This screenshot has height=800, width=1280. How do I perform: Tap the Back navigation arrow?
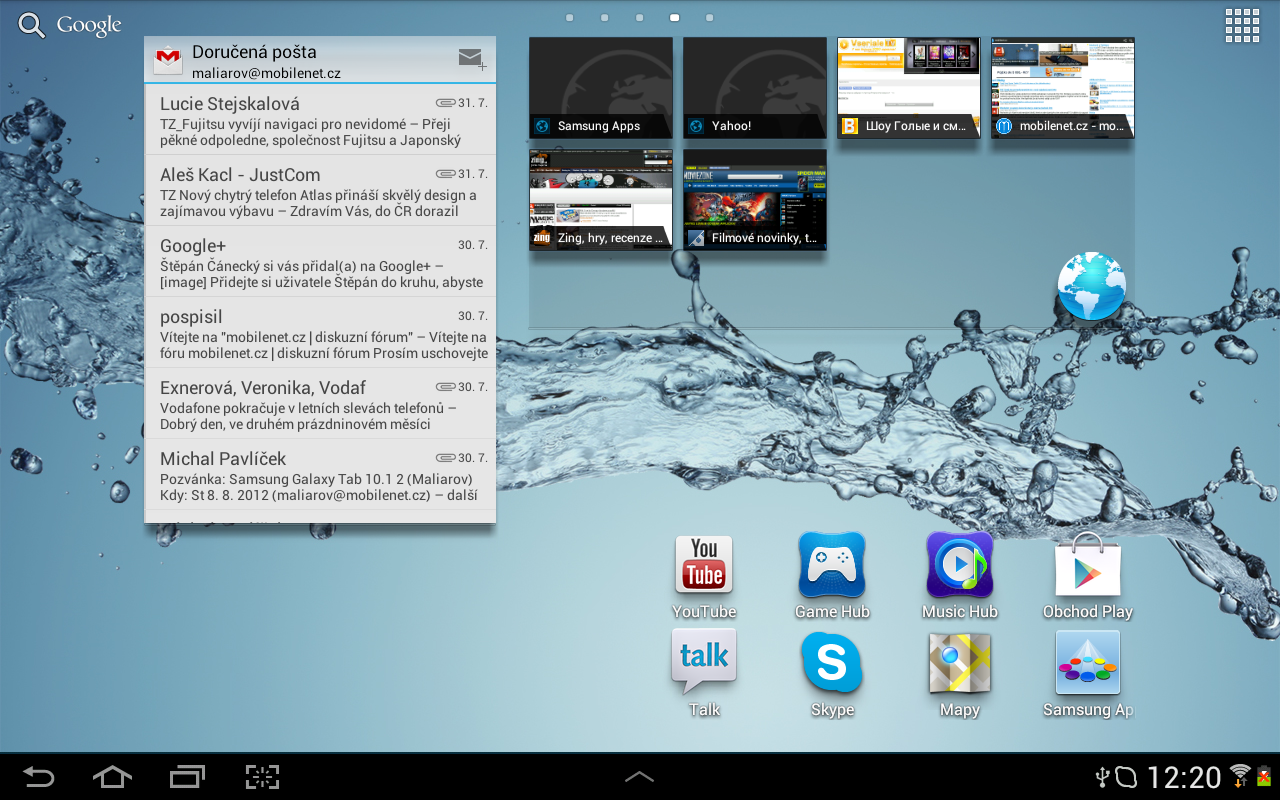pos(40,777)
